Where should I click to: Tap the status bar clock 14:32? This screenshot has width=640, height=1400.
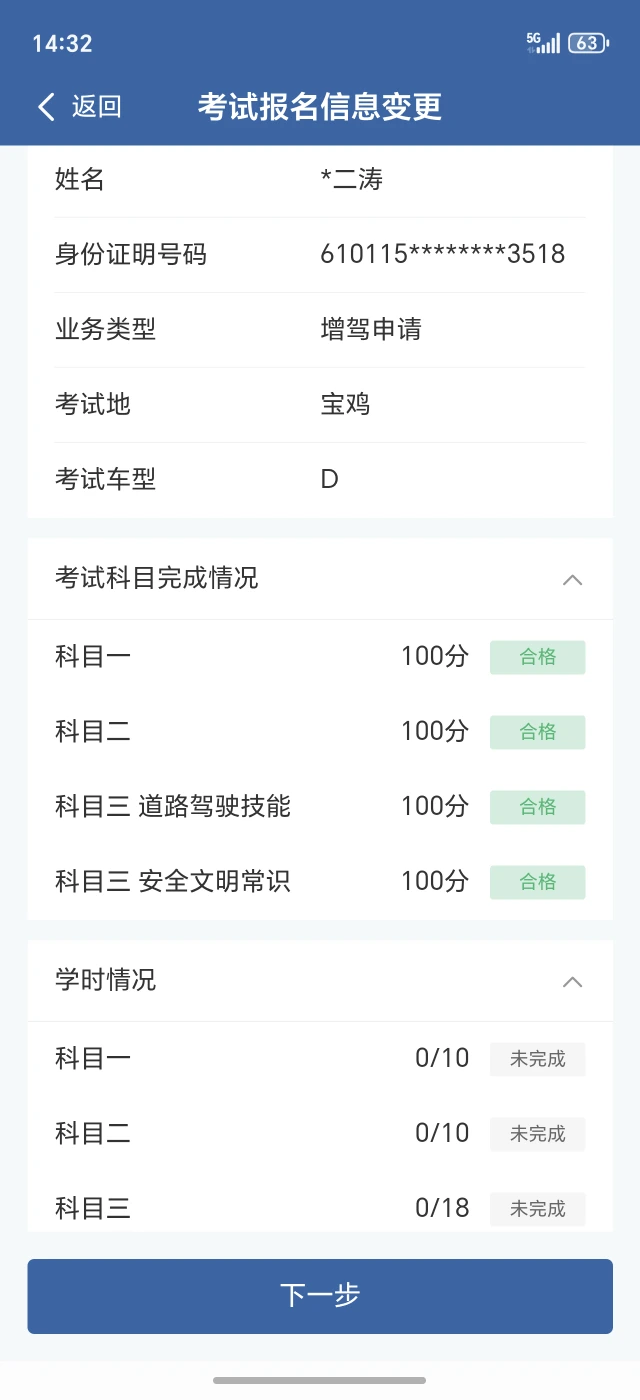tap(62, 43)
